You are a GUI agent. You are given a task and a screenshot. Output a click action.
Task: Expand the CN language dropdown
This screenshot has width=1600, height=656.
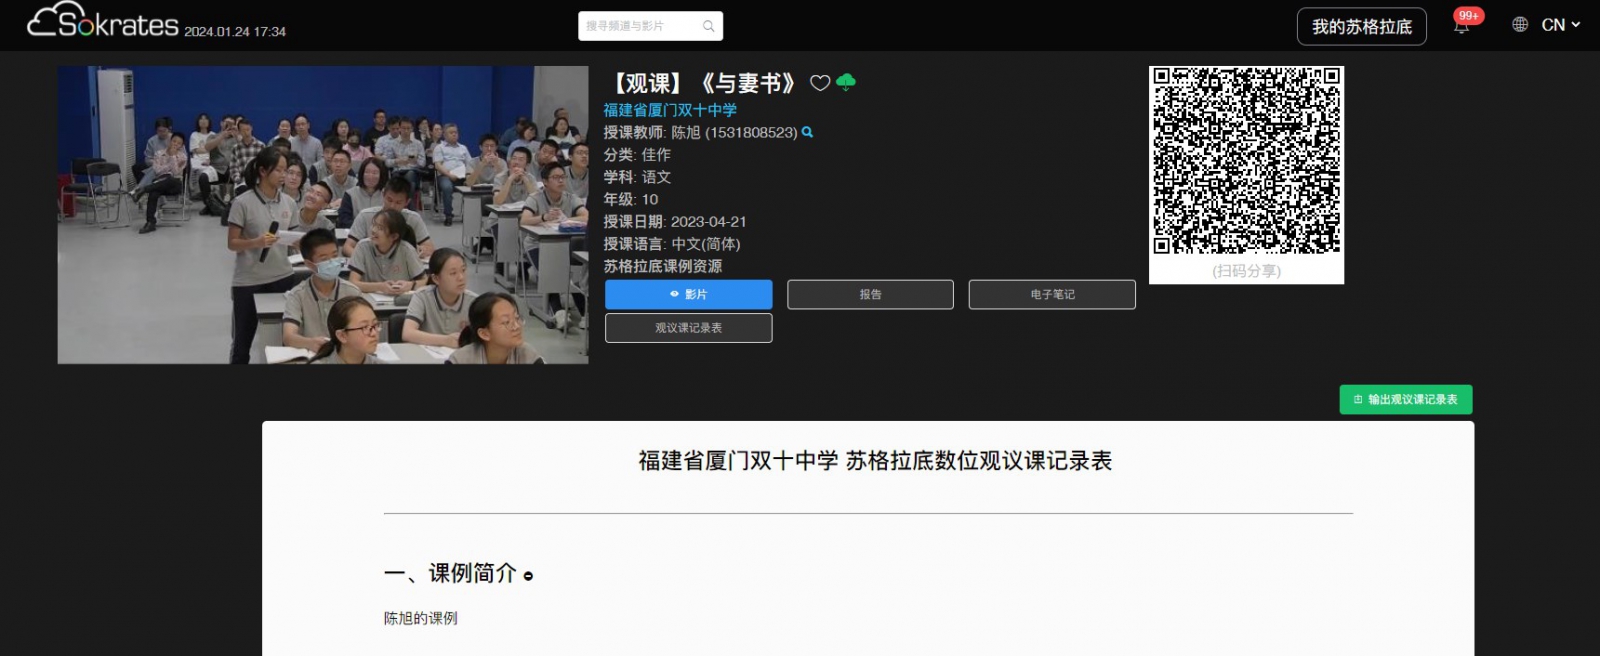coord(1561,25)
